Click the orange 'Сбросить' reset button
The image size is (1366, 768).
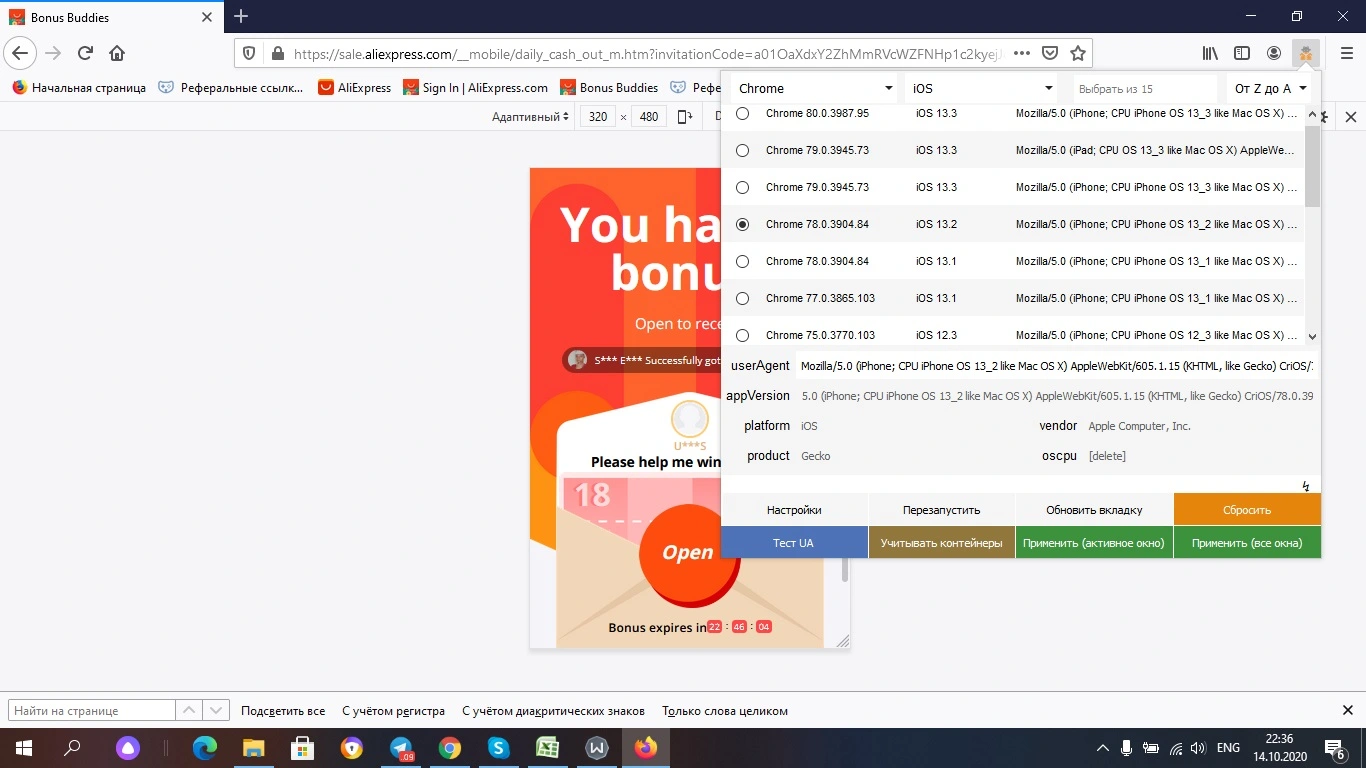(1247, 510)
